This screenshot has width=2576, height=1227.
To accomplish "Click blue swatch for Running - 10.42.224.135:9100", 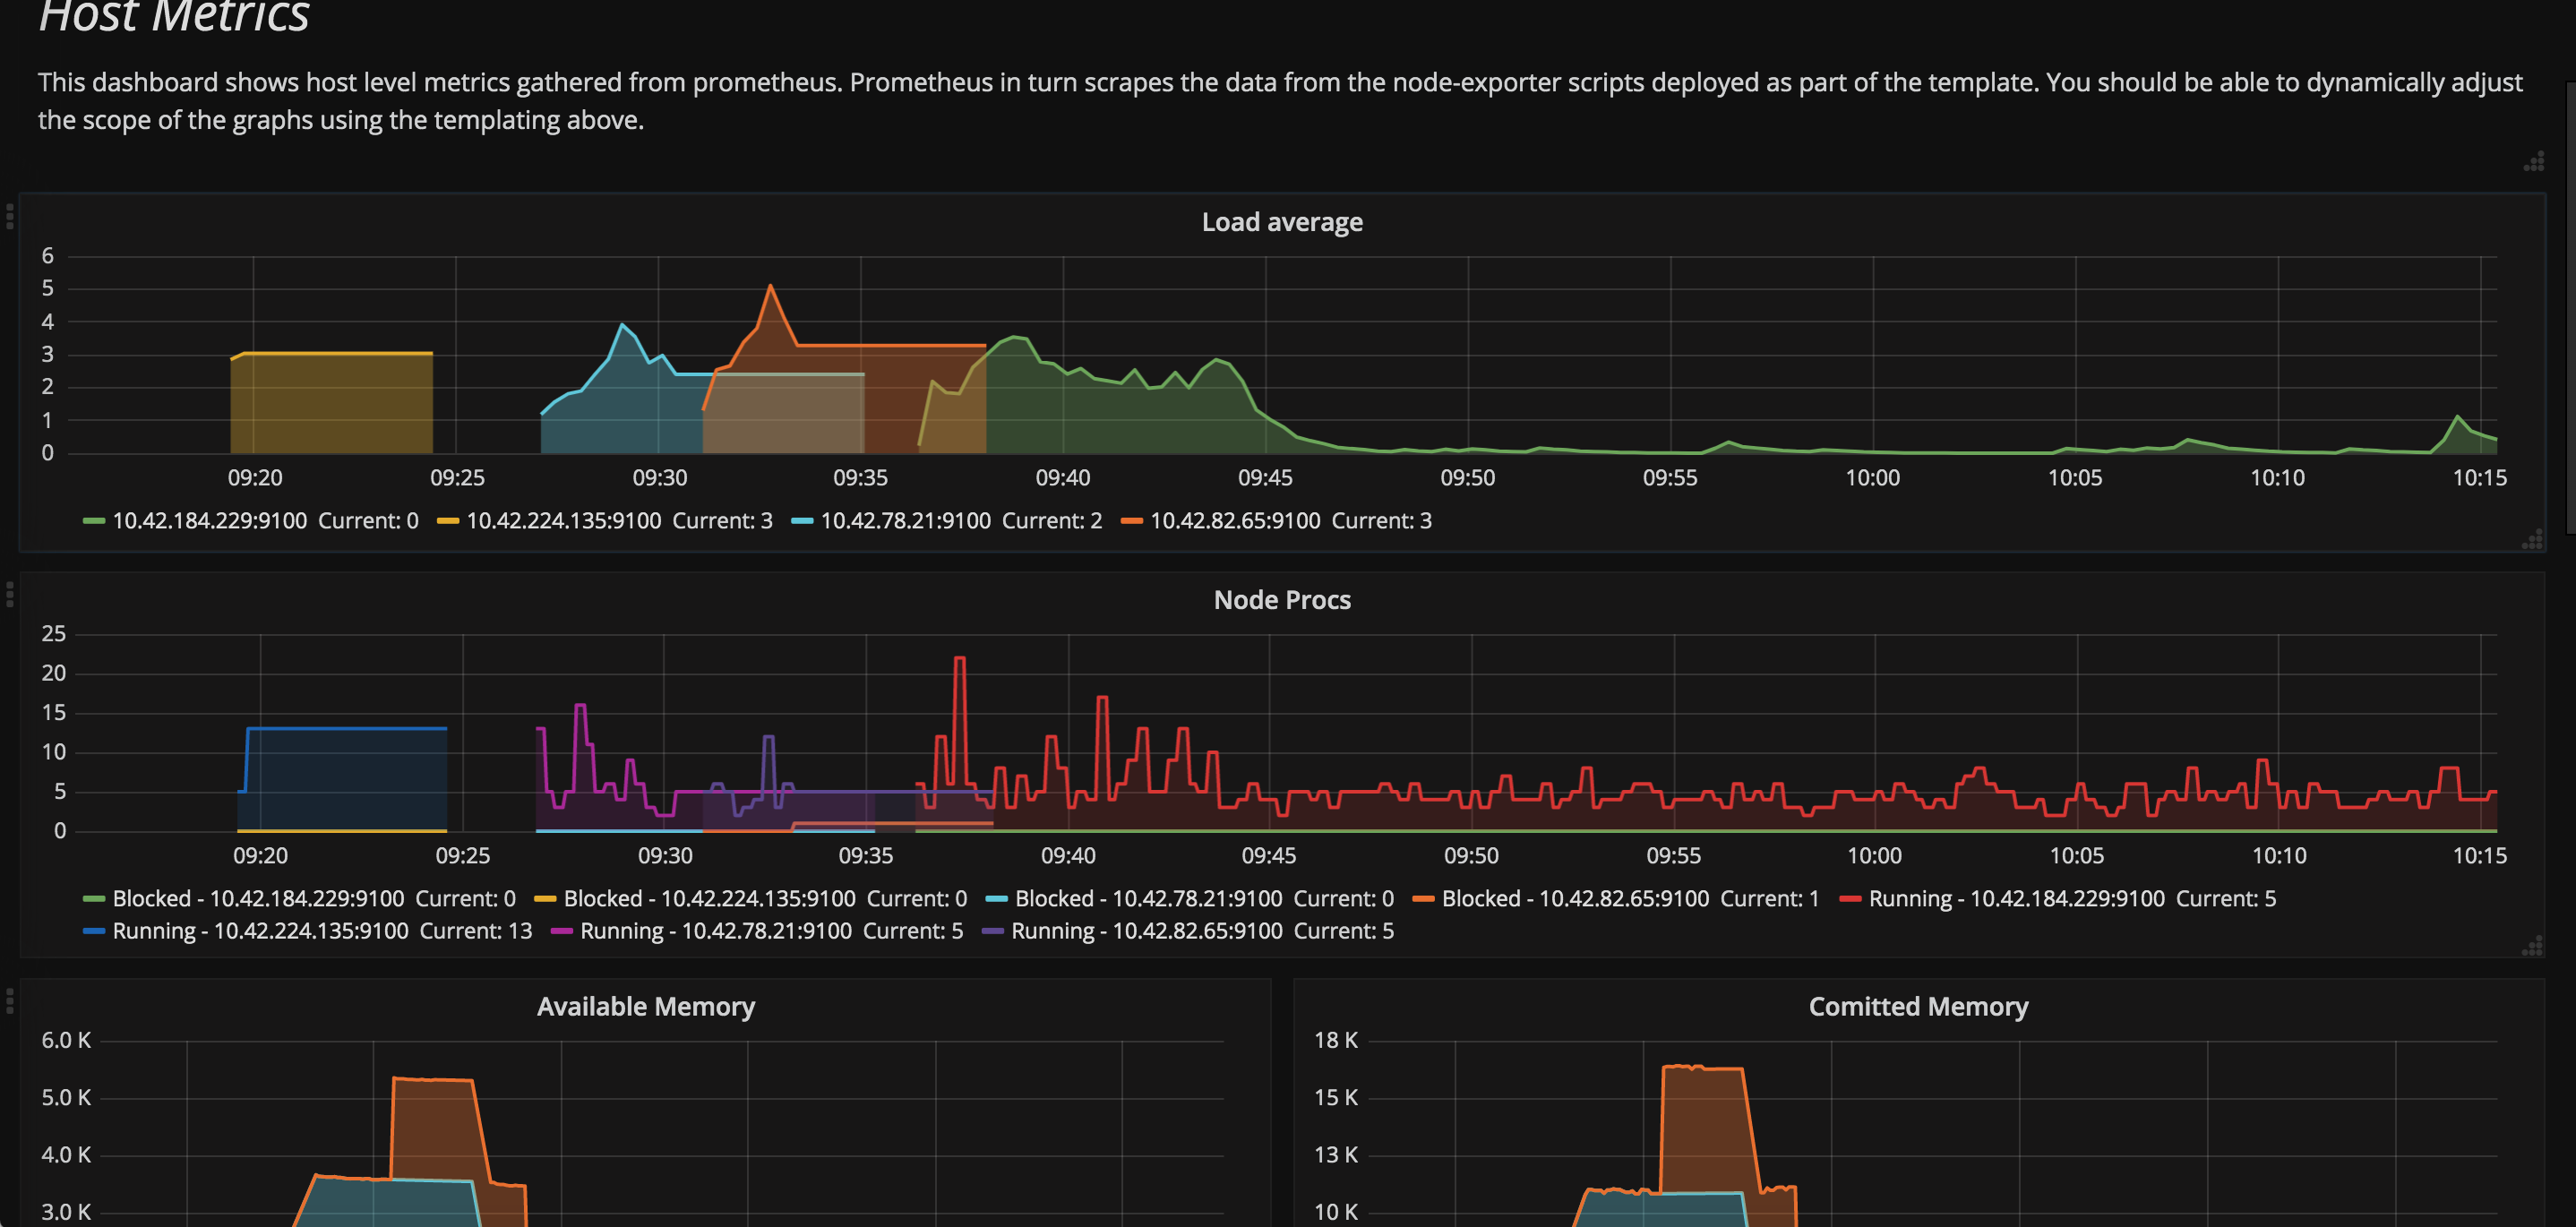I will coord(93,932).
